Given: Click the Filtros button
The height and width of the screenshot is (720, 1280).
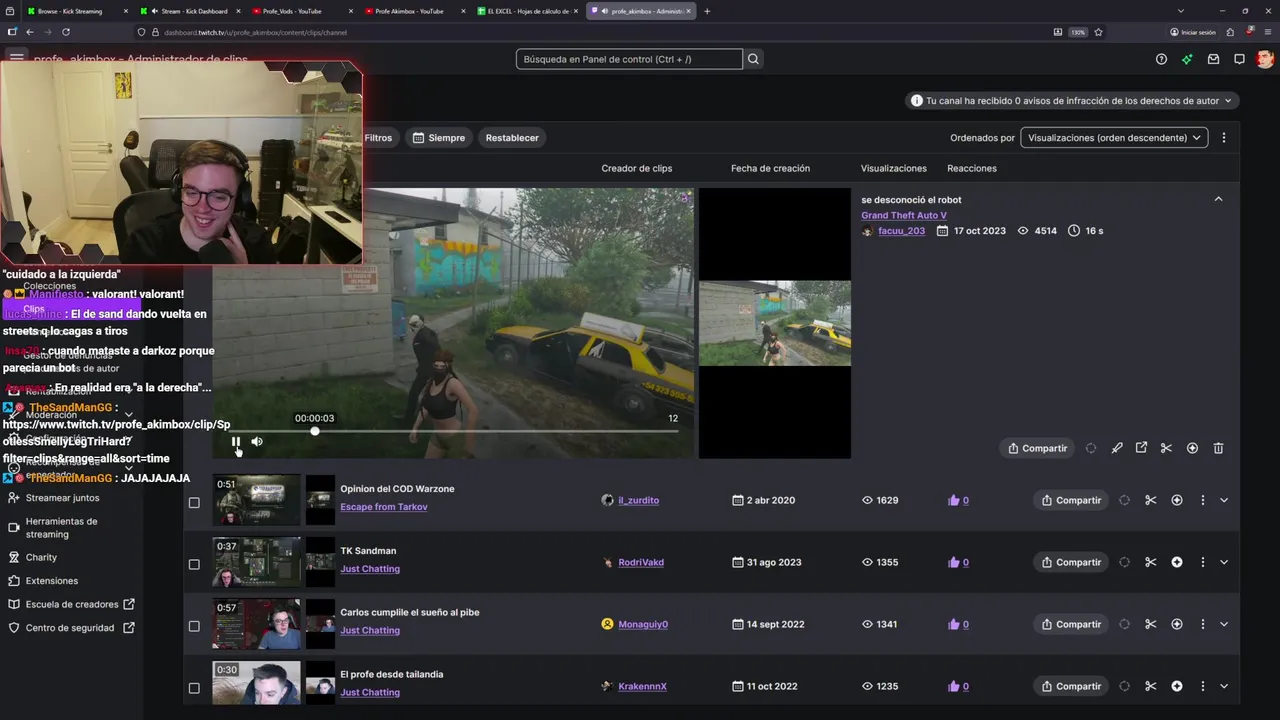Looking at the screenshot, I should [378, 138].
